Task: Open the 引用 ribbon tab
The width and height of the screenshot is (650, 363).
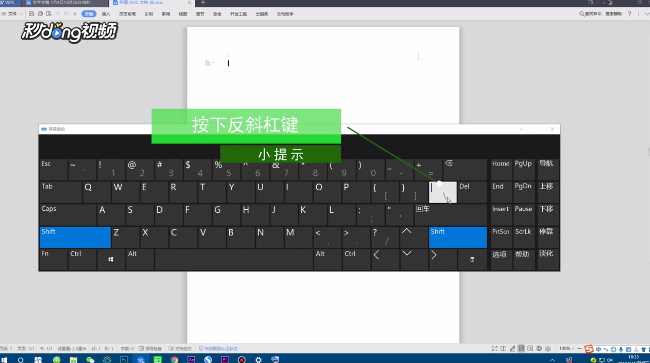Action: pyautogui.click(x=149, y=14)
